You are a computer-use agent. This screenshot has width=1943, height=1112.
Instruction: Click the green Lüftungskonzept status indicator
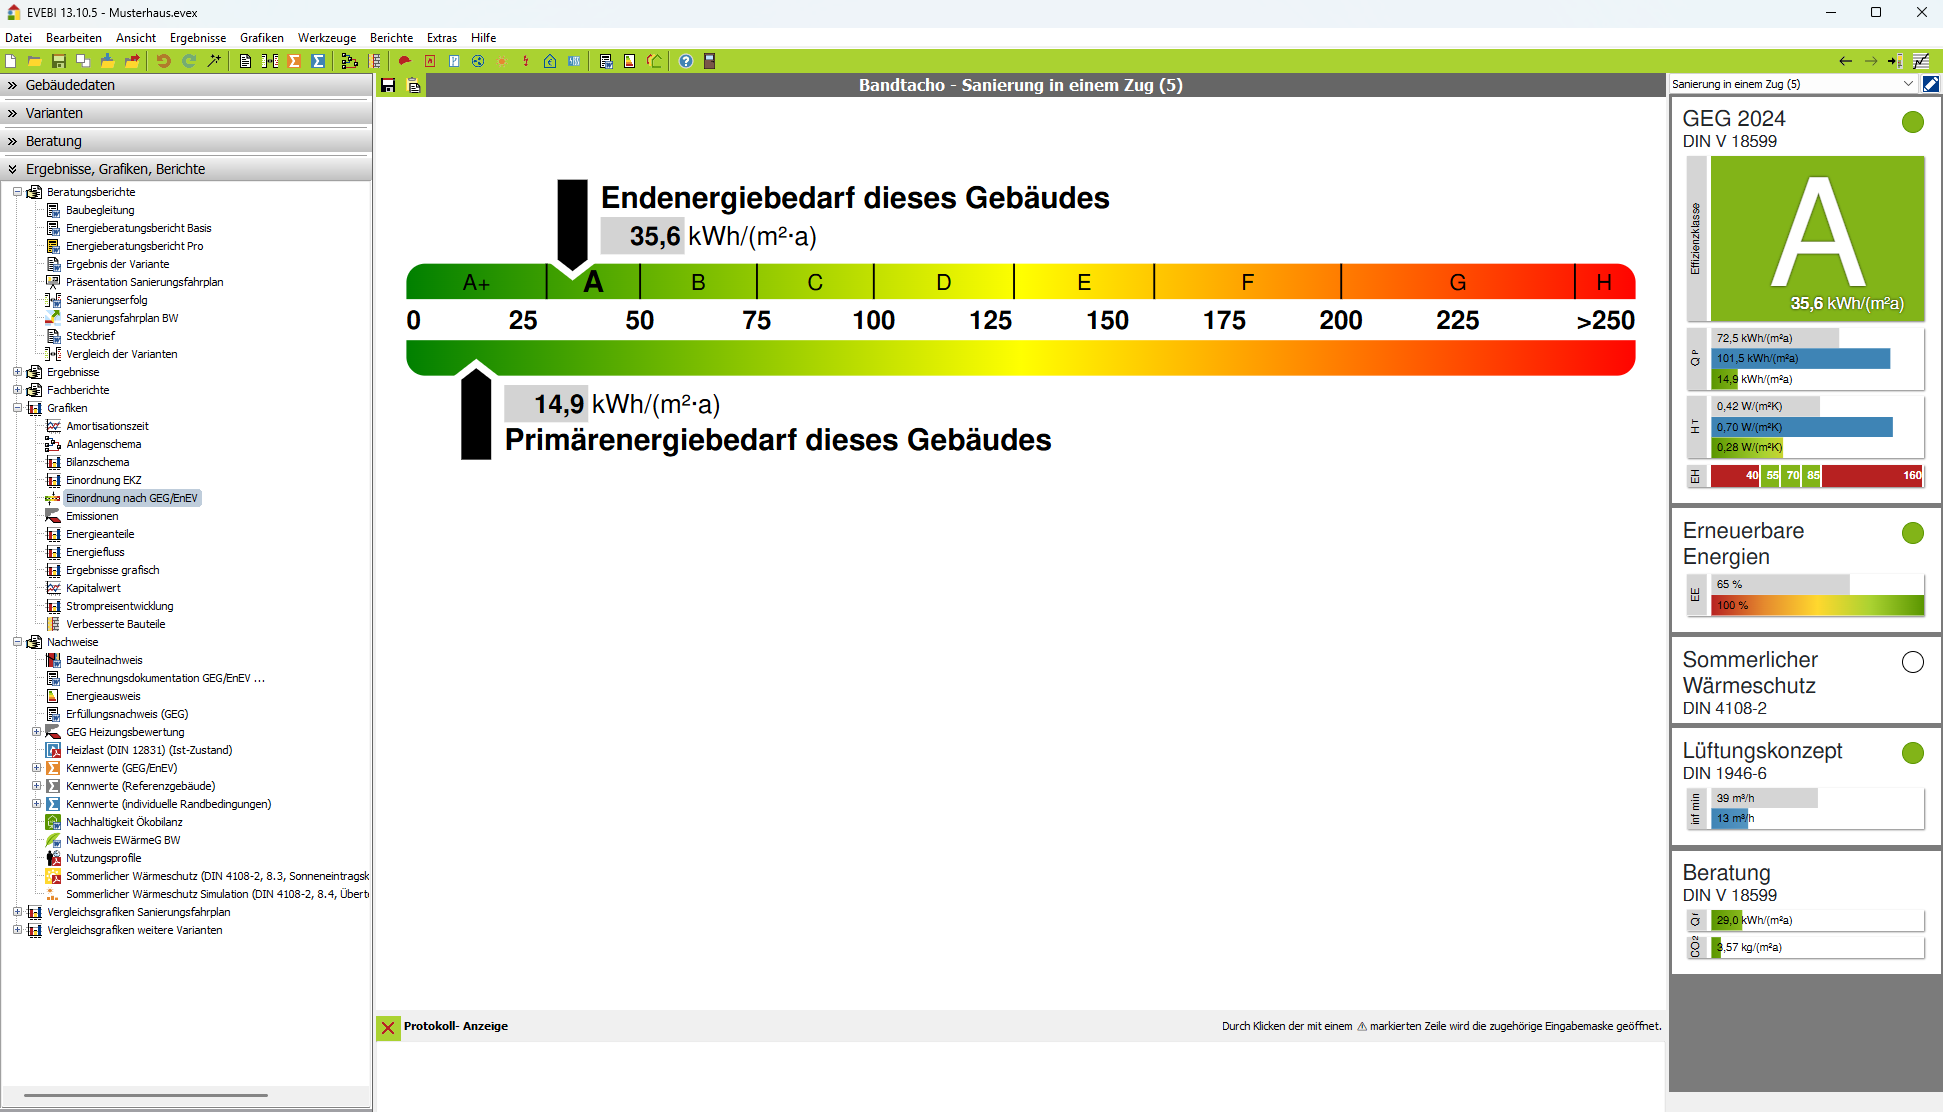1912,753
